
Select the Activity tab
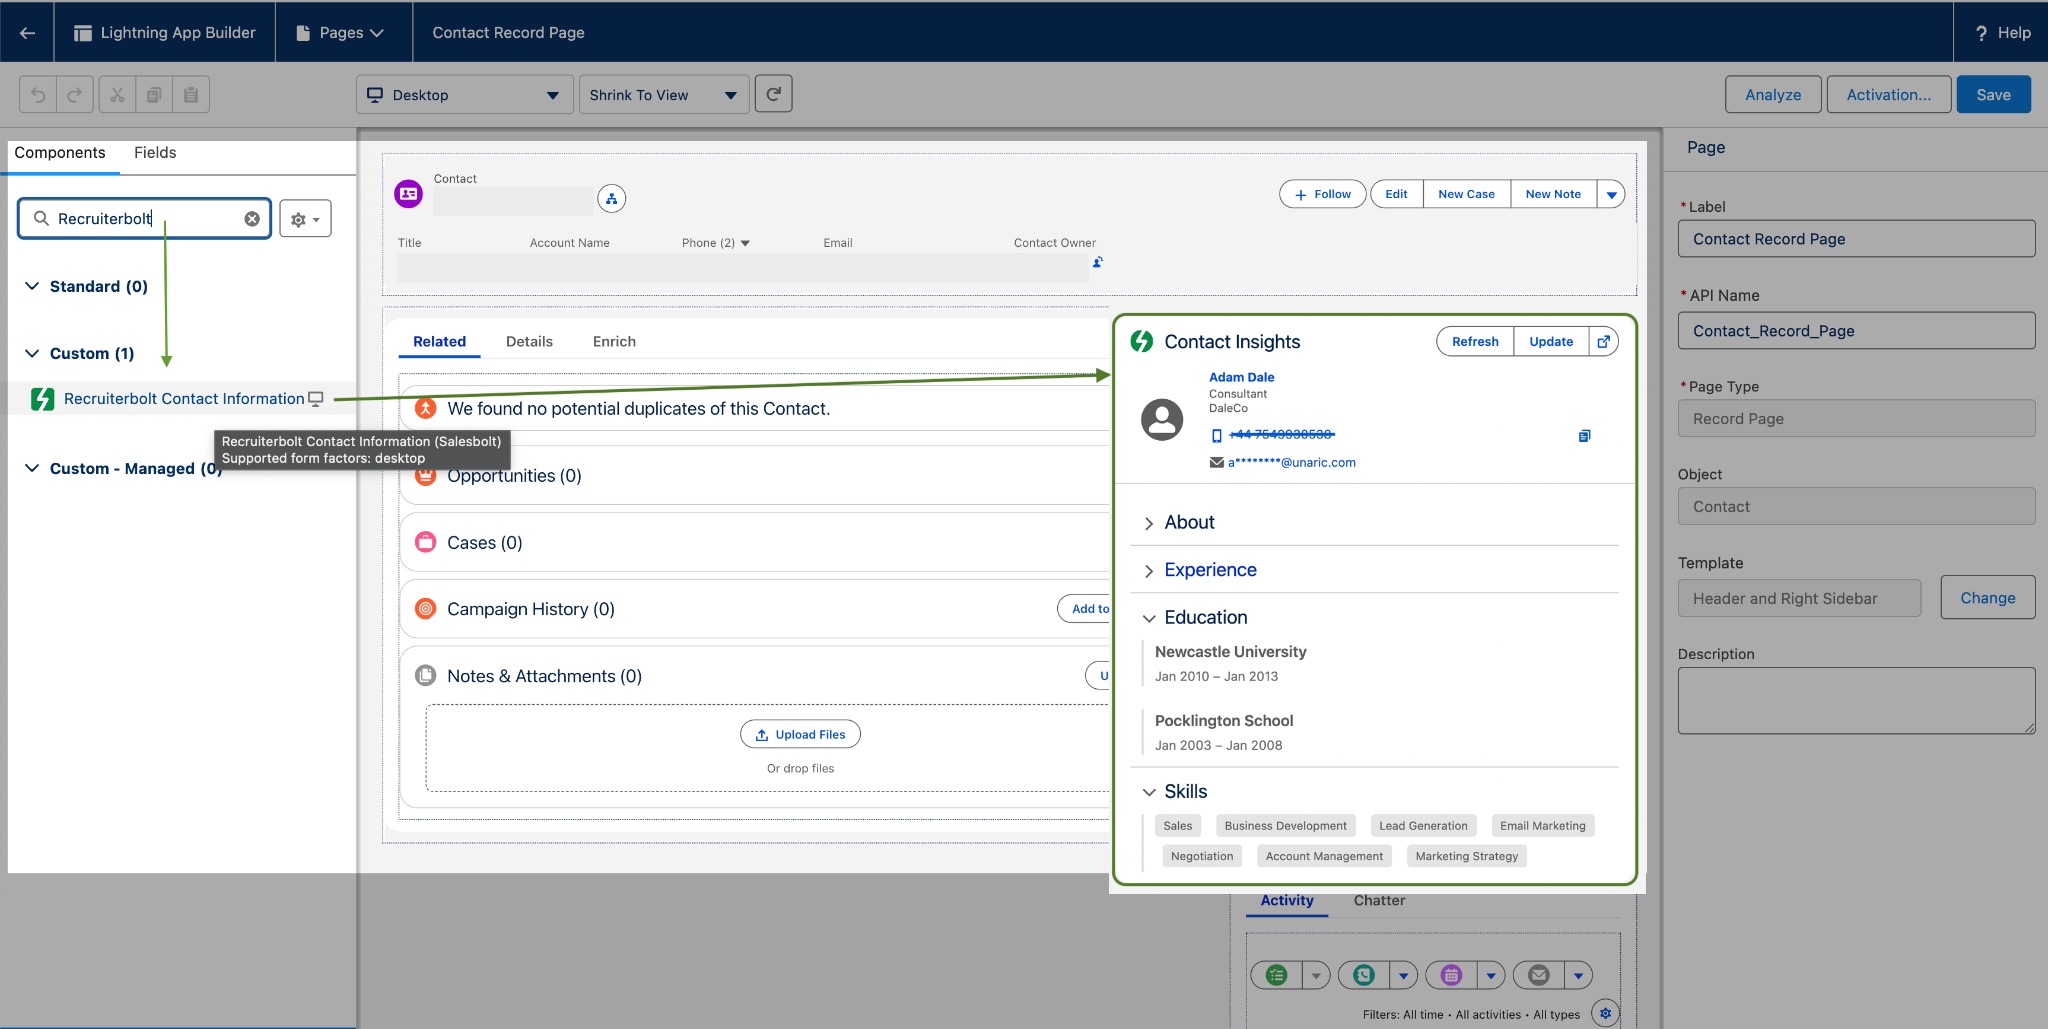click(1287, 901)
